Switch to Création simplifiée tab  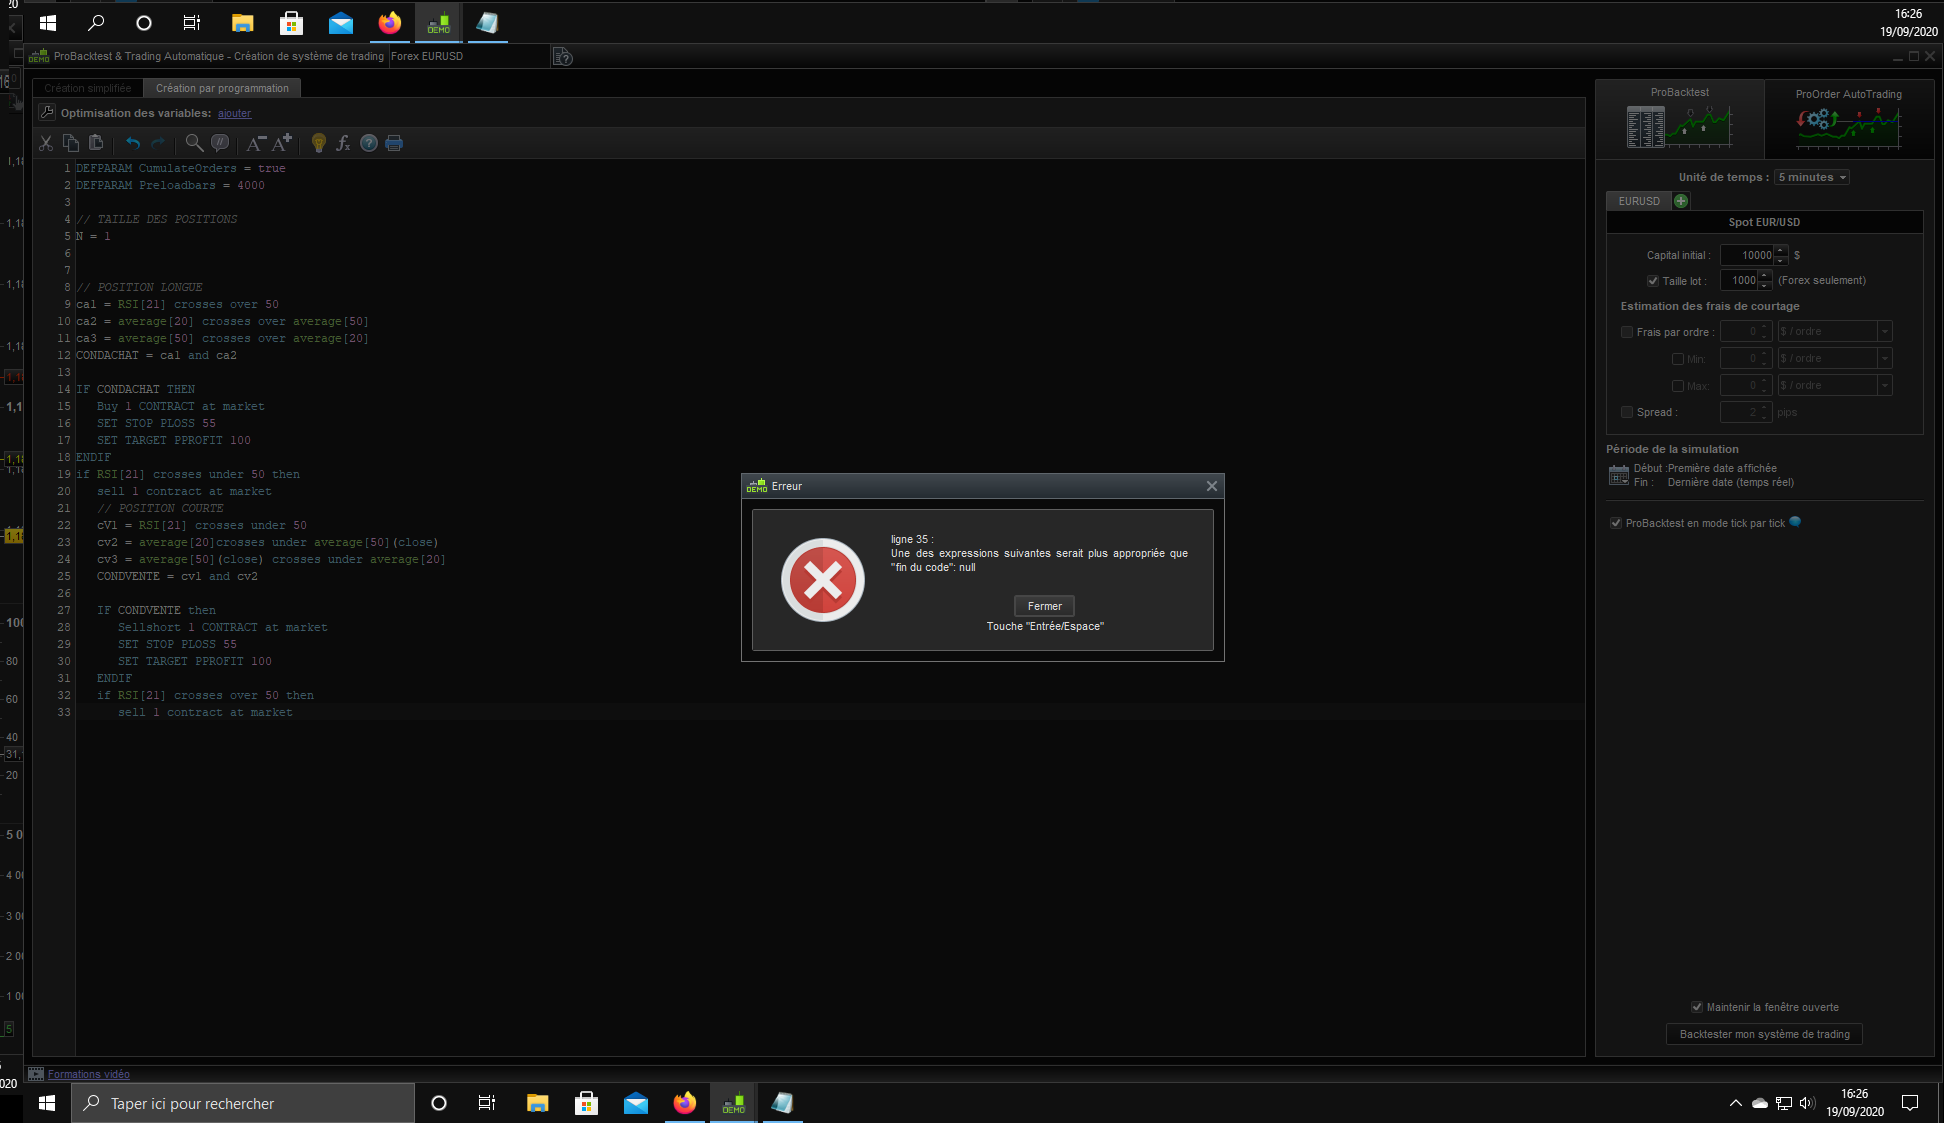88,88
